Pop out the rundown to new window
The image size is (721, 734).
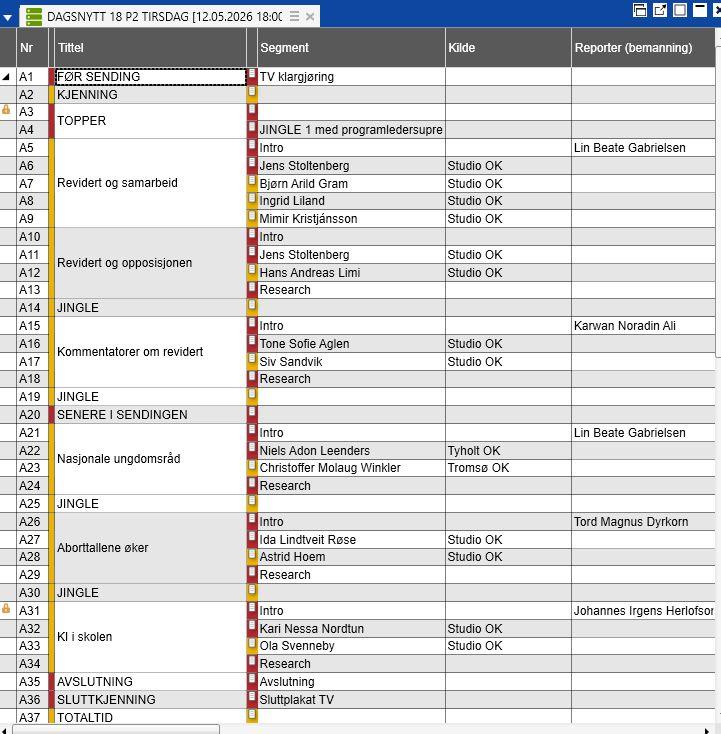pos(660,10)
